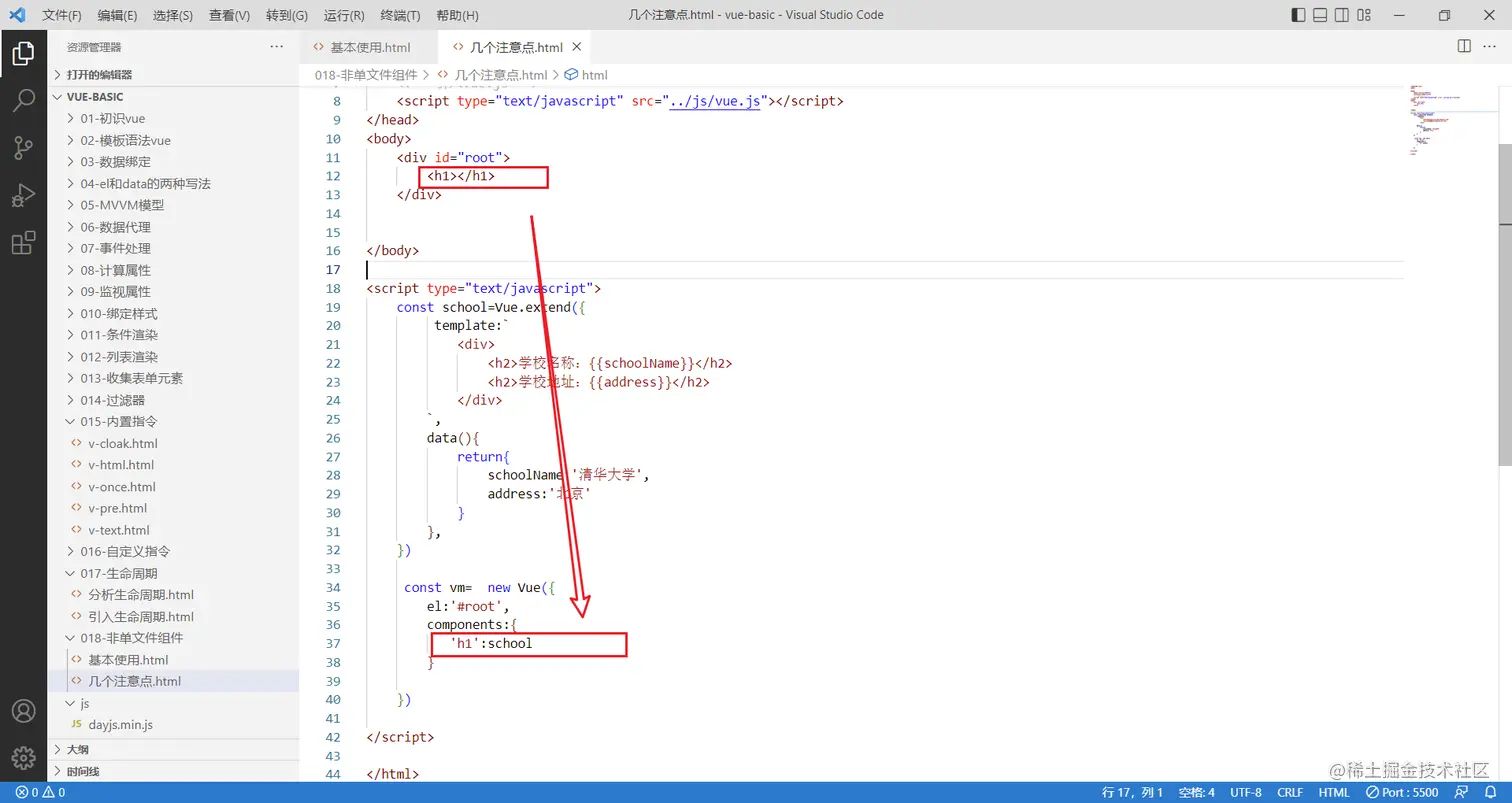Open the 终端(T) menu
This screenshot has width=1512, height=803.
[400, 15]
